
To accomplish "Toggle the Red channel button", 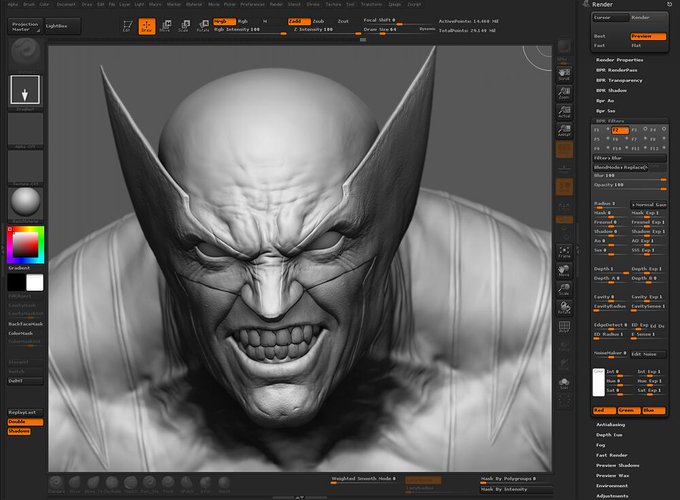I will (604, 410).
